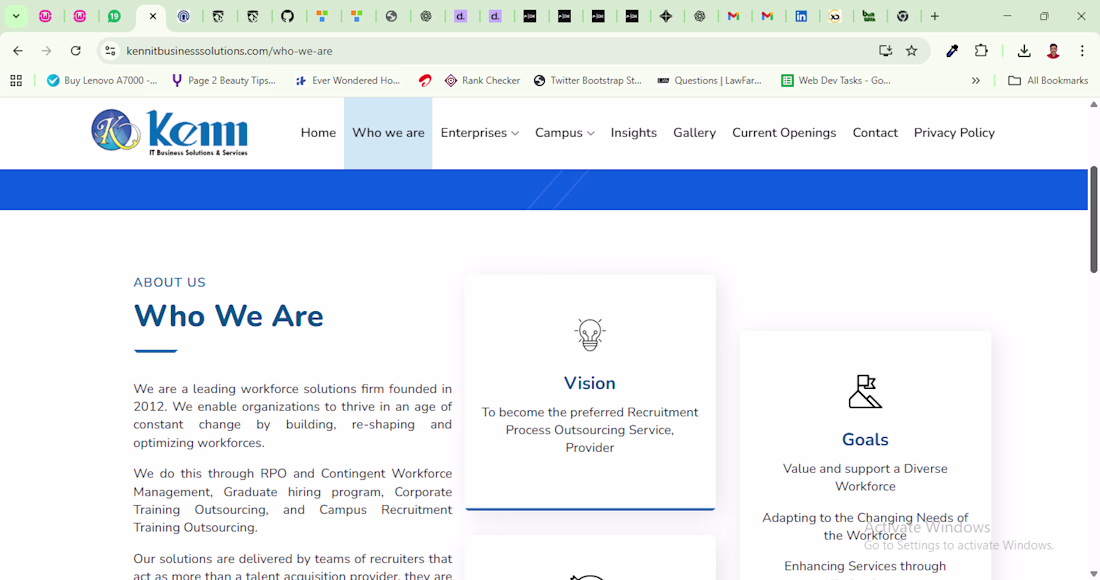
Task: Open the WhatsApp tab with 19 badge
Action: pyautogui.click(x=114, y=16)
